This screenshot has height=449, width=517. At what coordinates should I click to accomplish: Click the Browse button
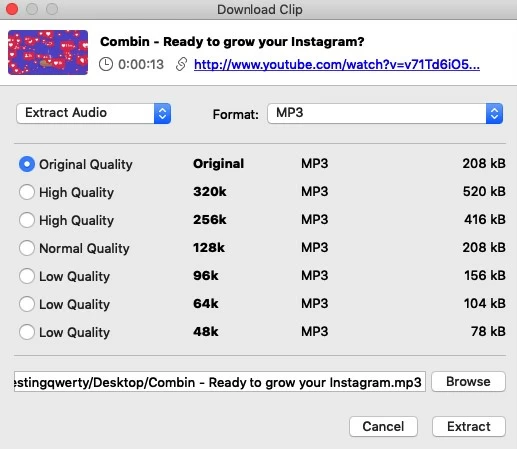pyautogui.click(x=468, y=382)
